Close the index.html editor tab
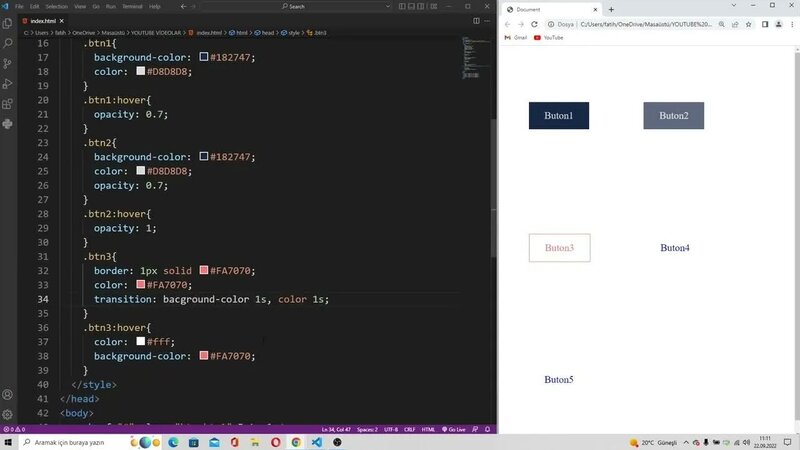 point(61,21)
